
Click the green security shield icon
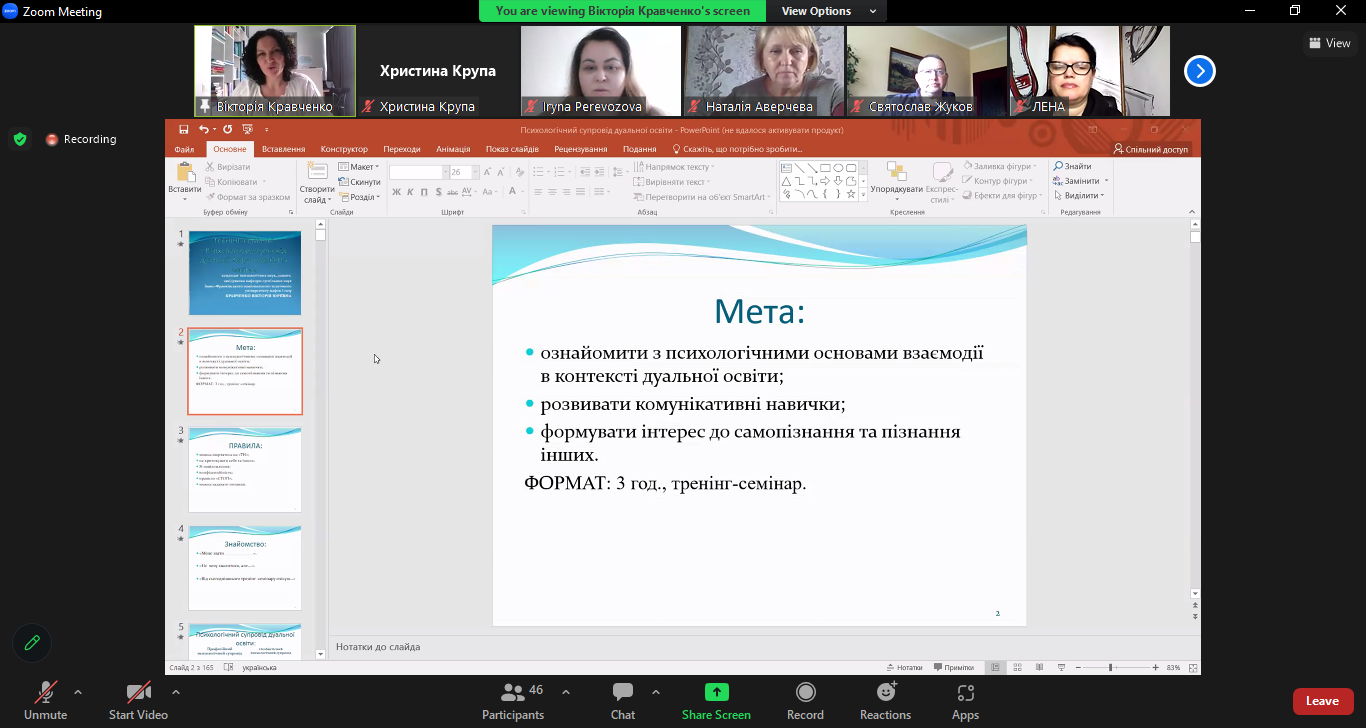click(x=20, y=139)
